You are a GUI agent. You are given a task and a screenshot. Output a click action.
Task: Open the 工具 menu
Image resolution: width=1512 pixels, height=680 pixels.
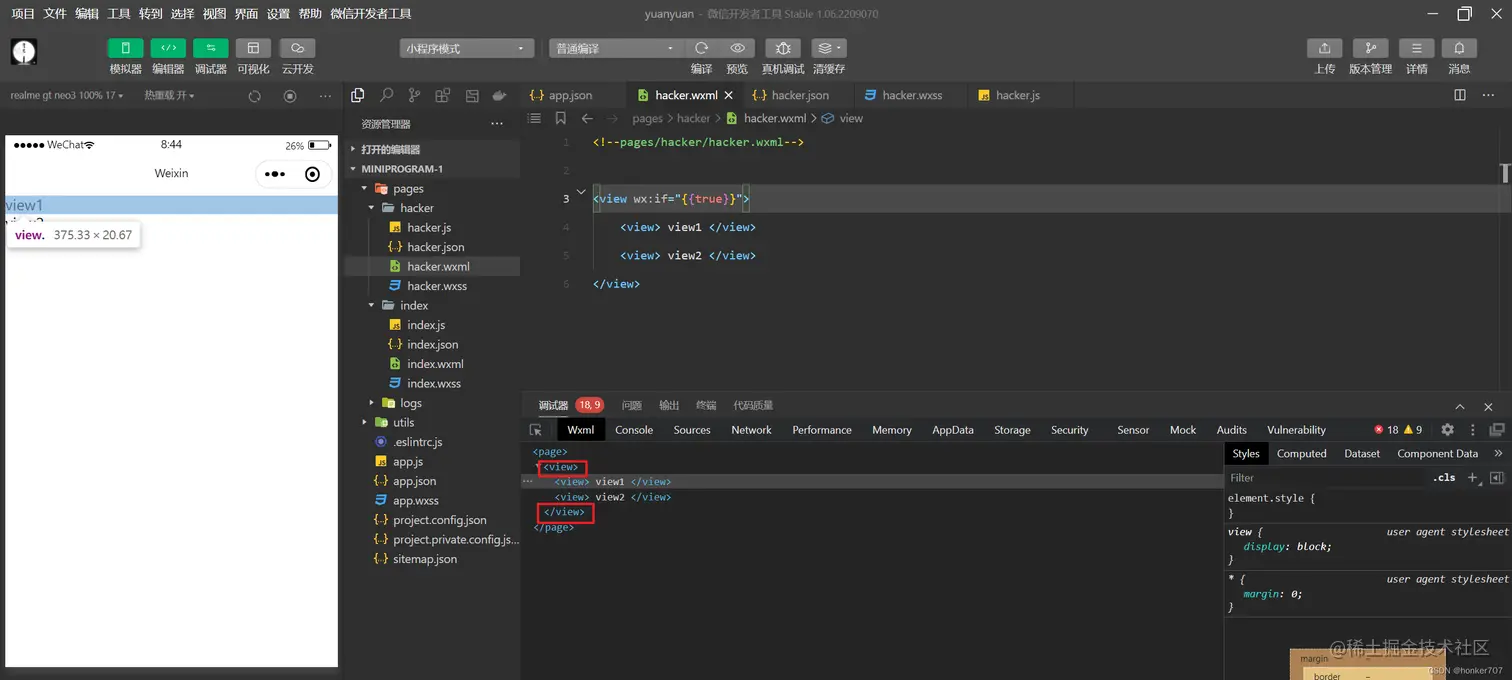[119, 14]
